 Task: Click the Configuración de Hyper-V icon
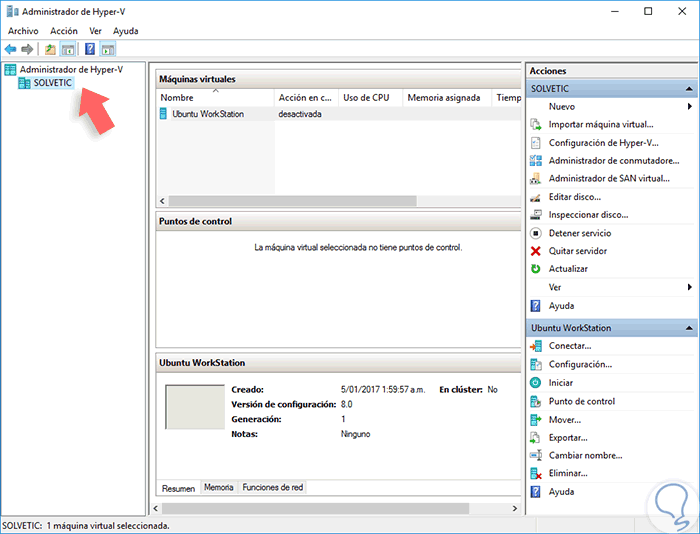[536, 143]
